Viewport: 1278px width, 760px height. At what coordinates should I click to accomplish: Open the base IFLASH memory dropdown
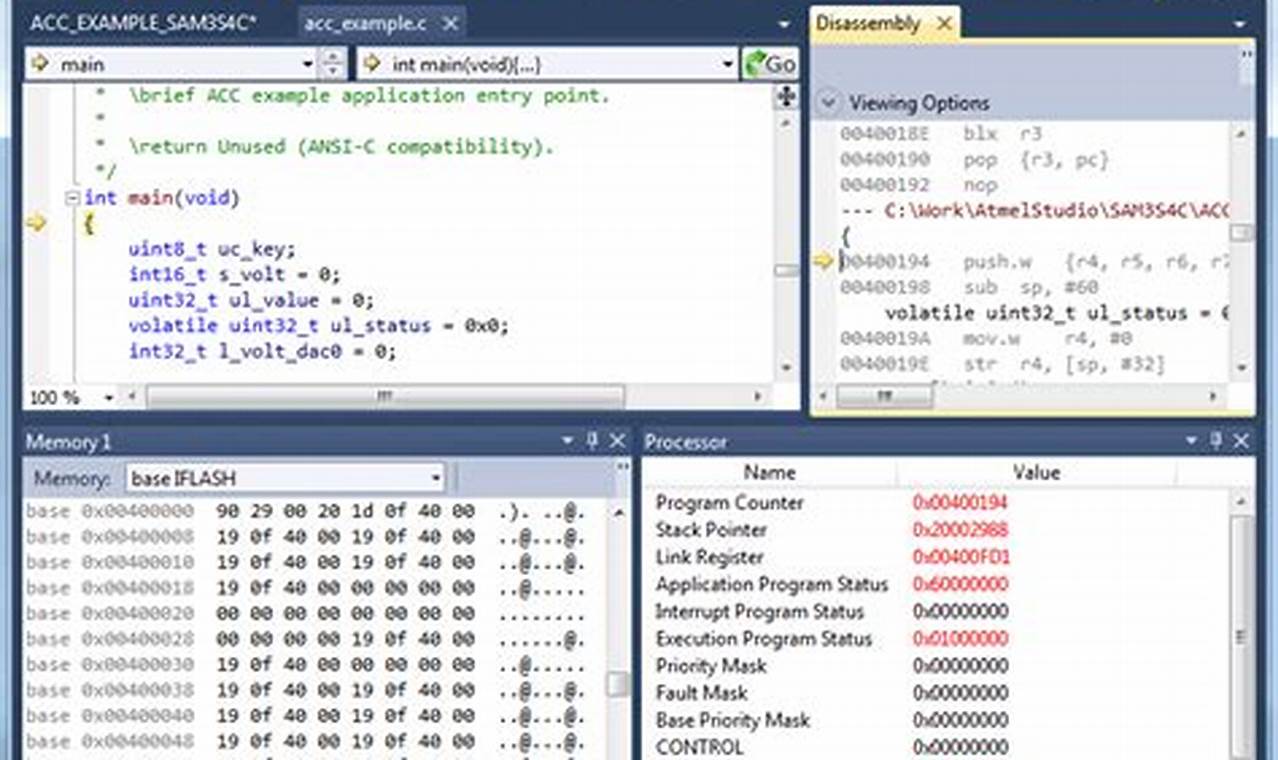[x=434, y=478]
